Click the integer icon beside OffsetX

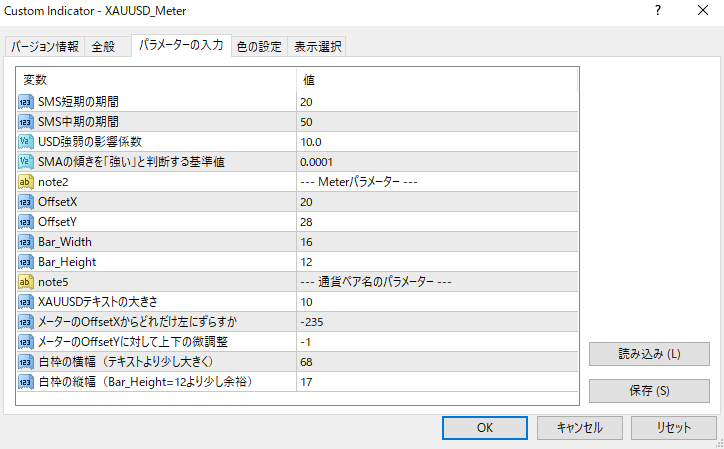25,202
